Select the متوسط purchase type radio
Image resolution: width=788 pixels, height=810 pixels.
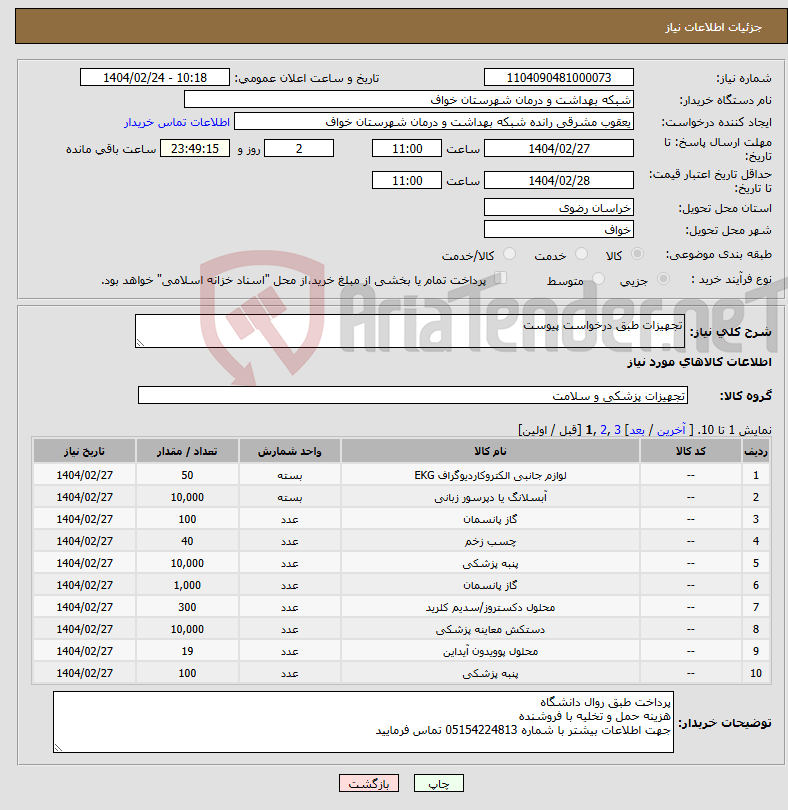point(598,279)
